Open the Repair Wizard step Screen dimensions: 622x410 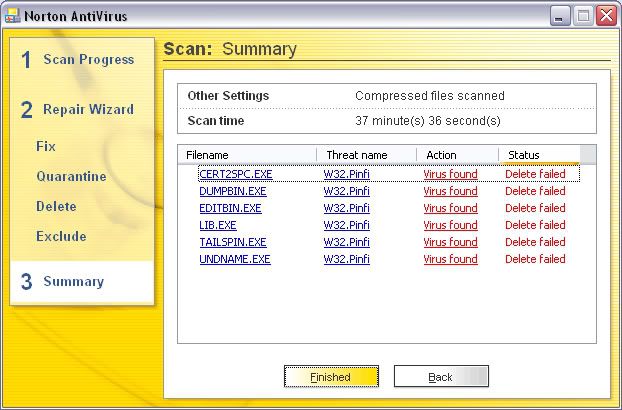pos(77,109)
